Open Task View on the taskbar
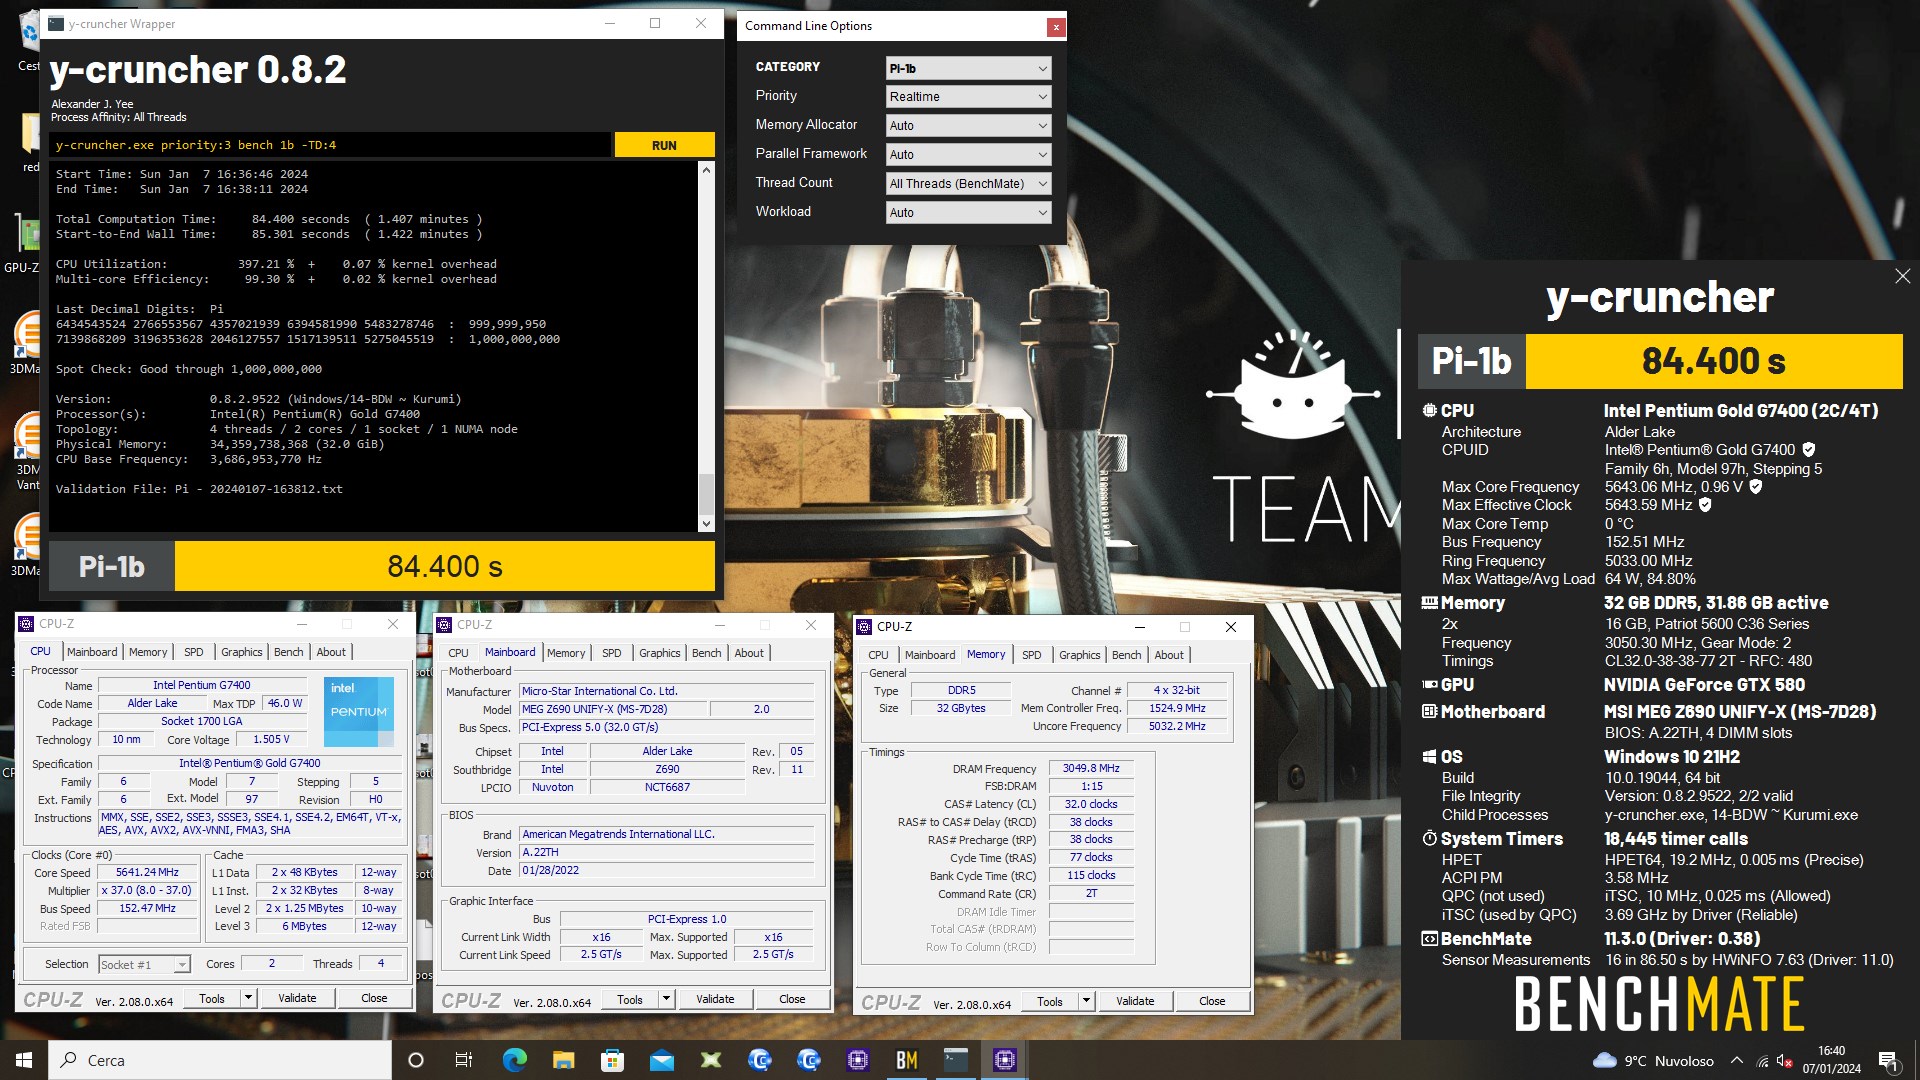The image size is (1920, 1080). point(464,1060)
